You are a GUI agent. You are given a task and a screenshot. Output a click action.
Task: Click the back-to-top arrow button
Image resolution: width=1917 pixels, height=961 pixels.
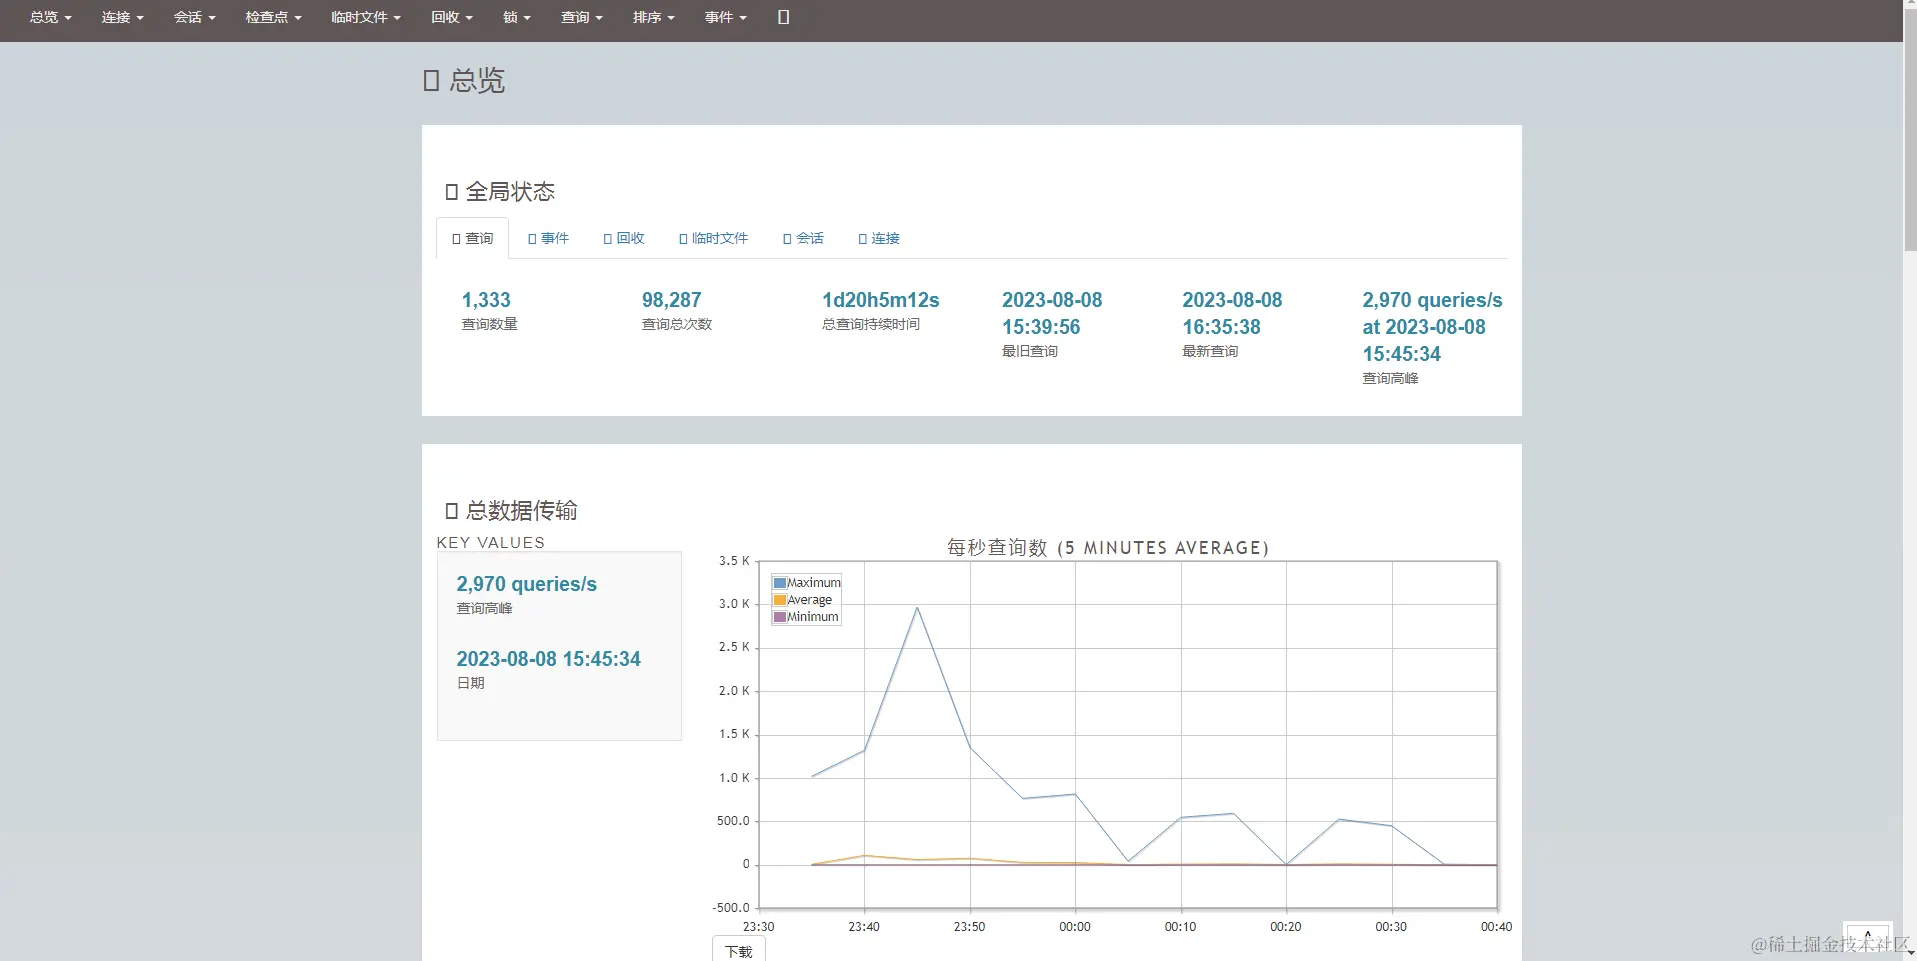pos(1867,938)
